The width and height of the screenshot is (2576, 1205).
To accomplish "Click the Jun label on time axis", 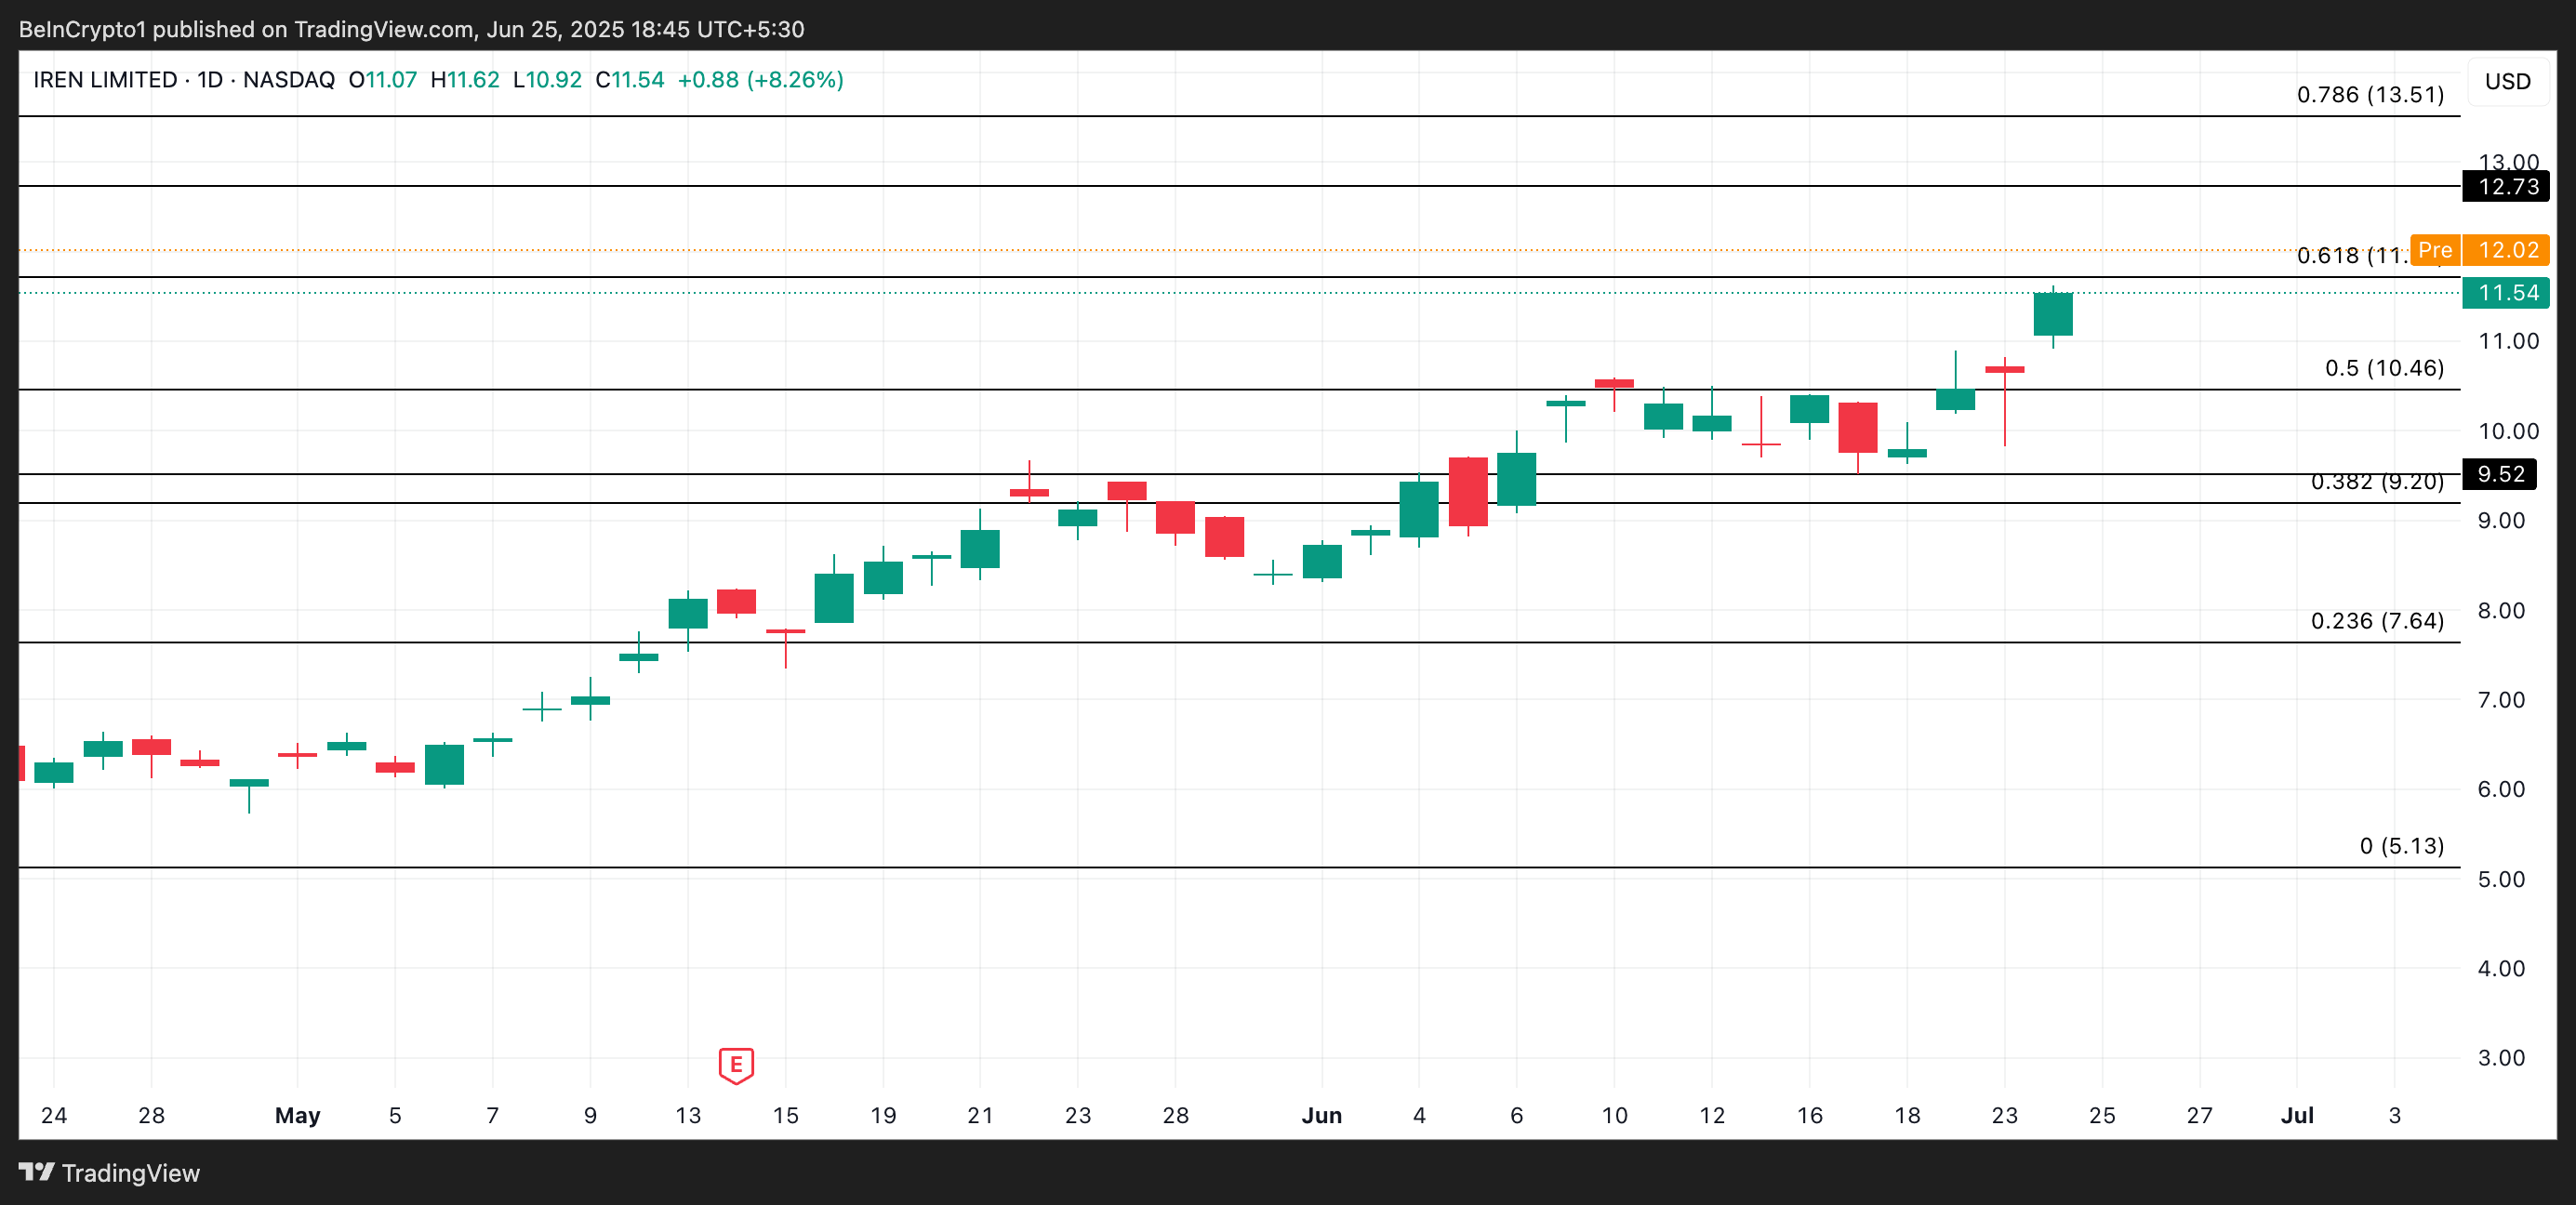I will 1321,1115.
